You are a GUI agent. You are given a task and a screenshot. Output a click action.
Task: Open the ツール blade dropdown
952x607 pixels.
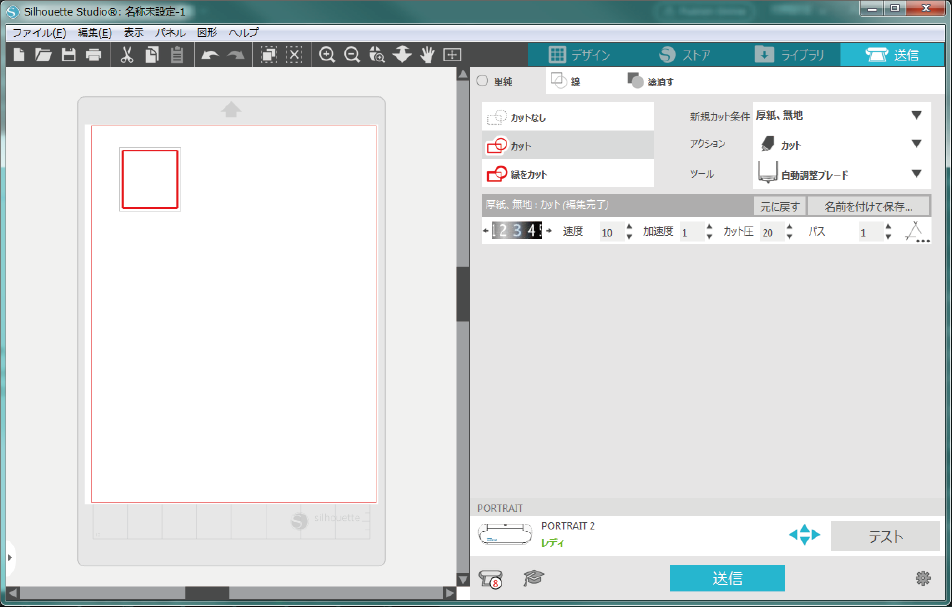tap(842, 174)
